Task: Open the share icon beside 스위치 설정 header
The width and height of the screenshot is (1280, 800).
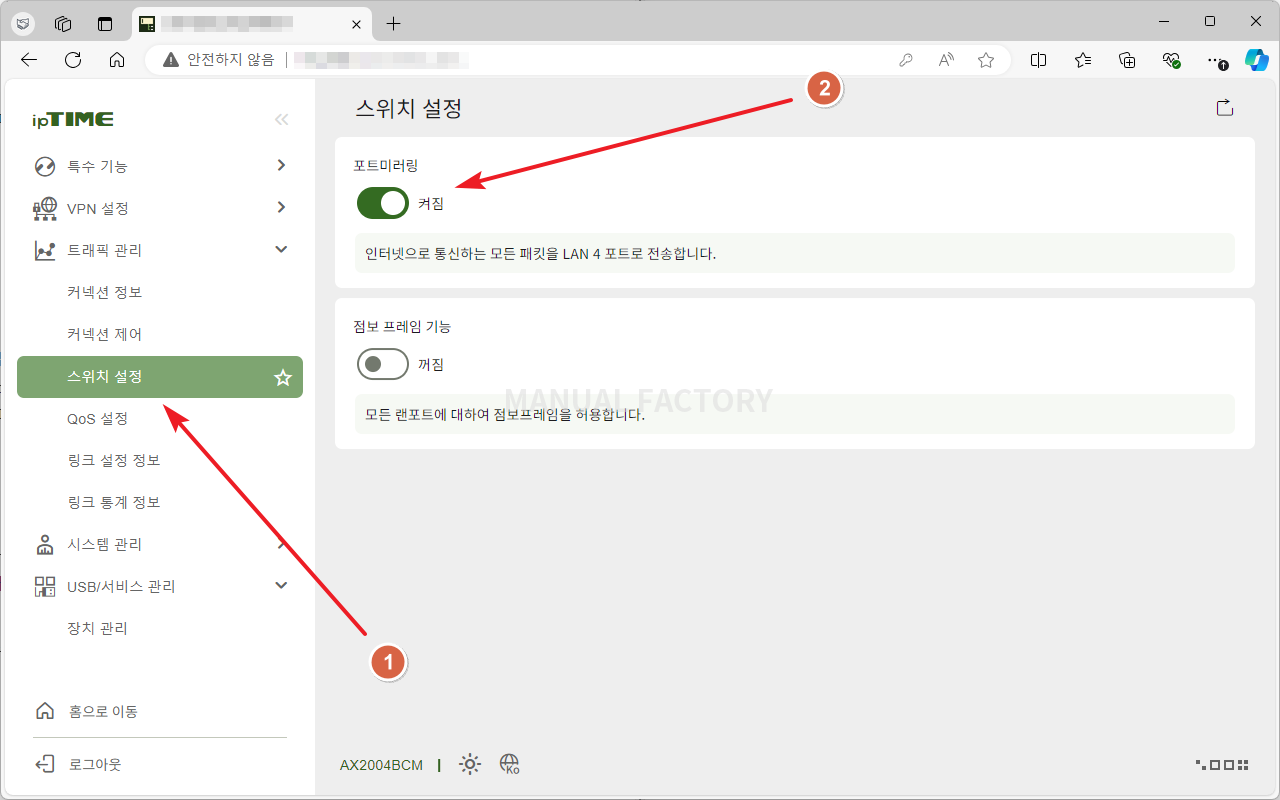Action: pyautogui.click(x=1224, y=108)
